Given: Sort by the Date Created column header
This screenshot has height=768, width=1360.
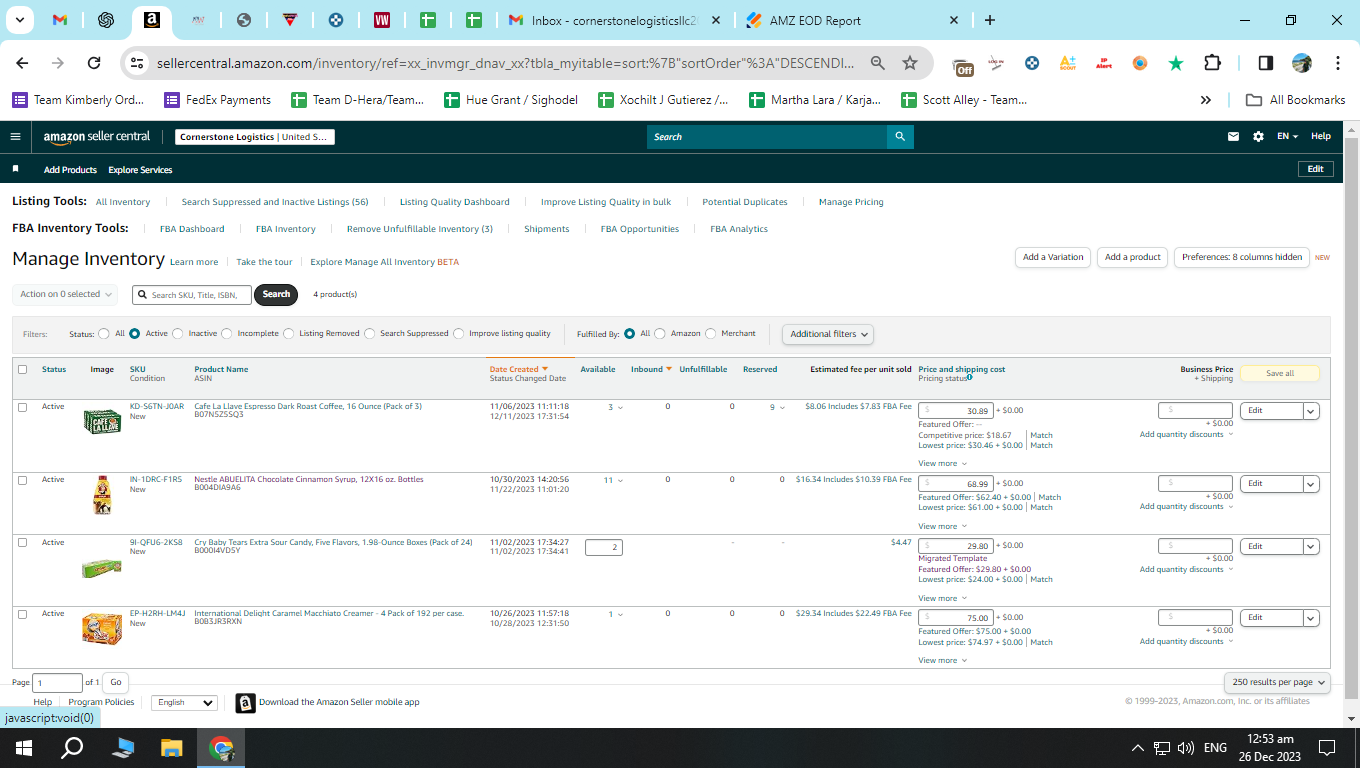Looking at the screenshot, I should point(519,369).
